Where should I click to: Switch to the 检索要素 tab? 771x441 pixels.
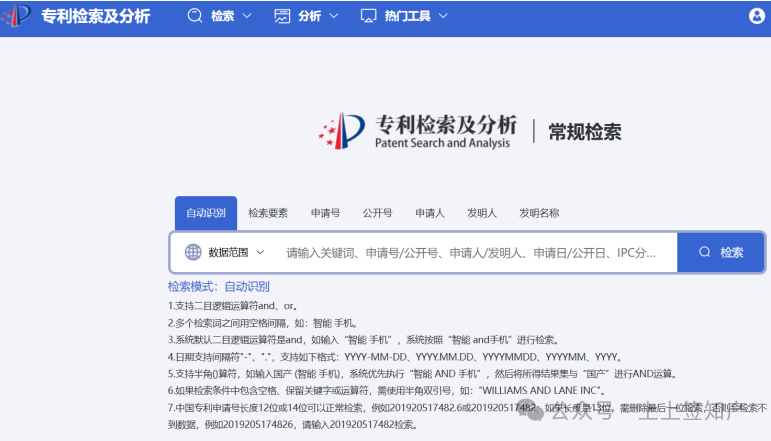click(x=268, y=213)
